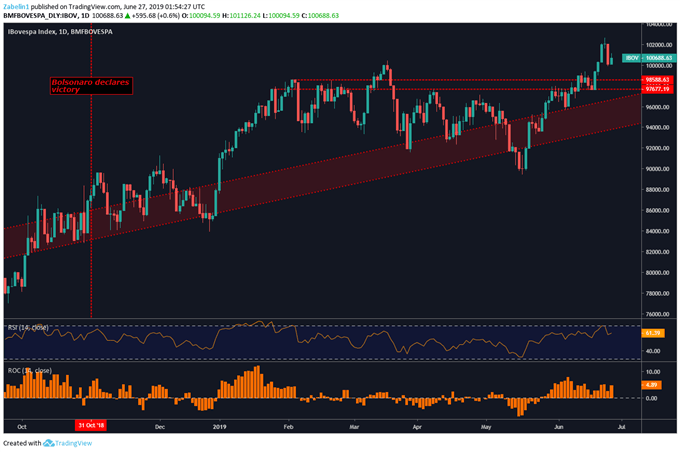The width and height of the screenshot is (680, 452).
Task: Click the 76000.00 price axis label
Action: point(659,314)
